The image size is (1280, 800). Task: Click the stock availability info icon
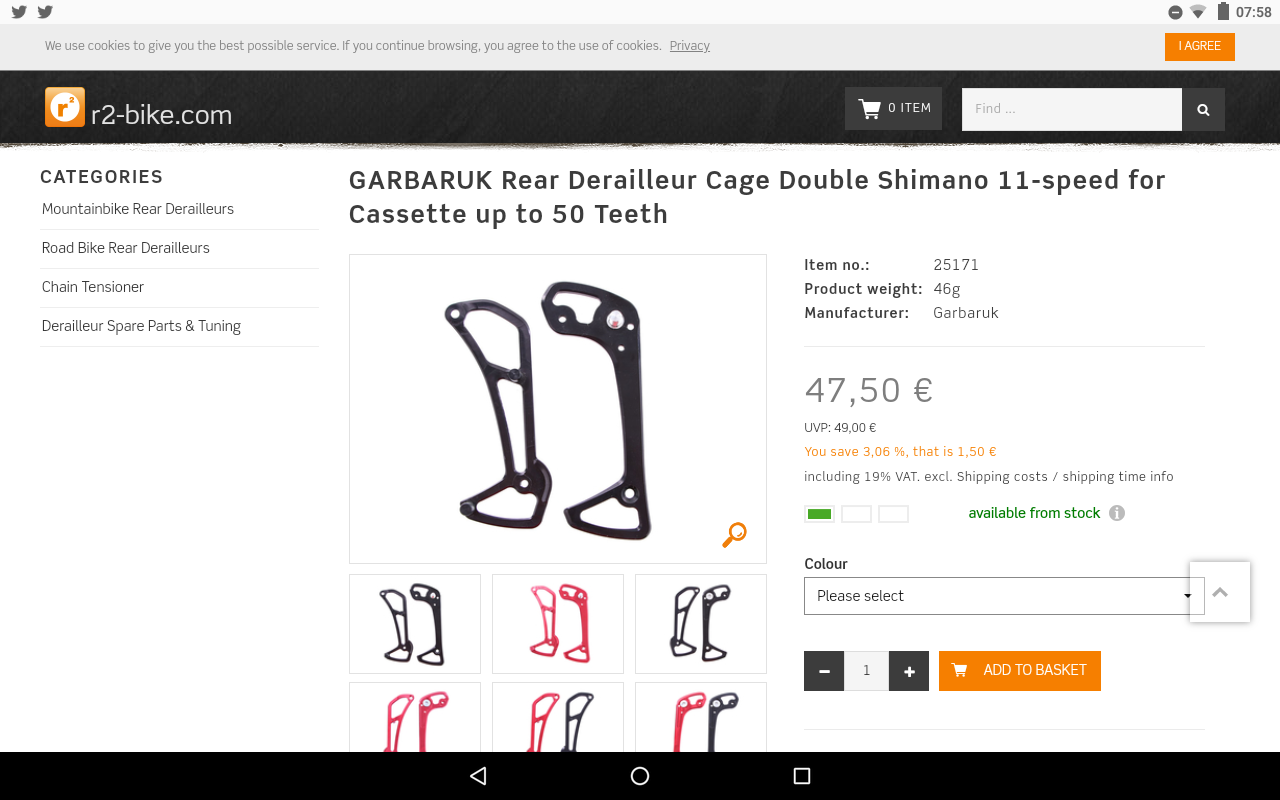coord(1117,513)
